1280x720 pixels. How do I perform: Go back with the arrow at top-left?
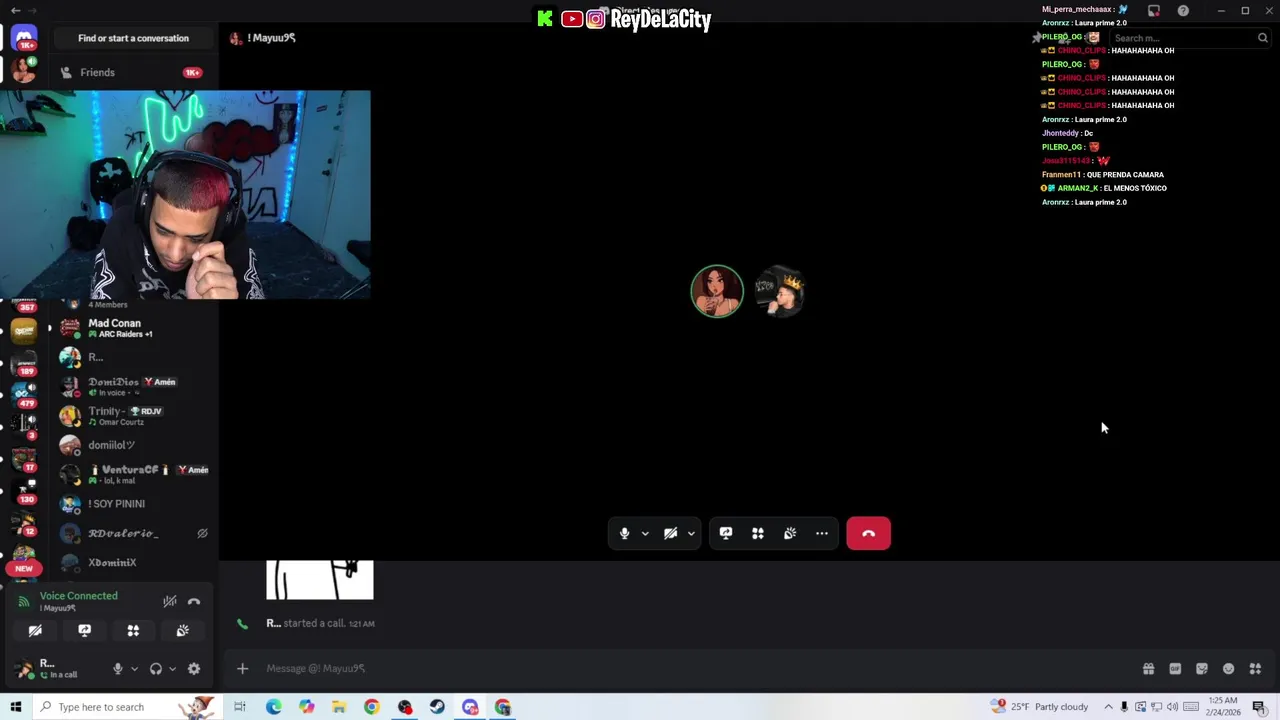[x=15, y=10]
